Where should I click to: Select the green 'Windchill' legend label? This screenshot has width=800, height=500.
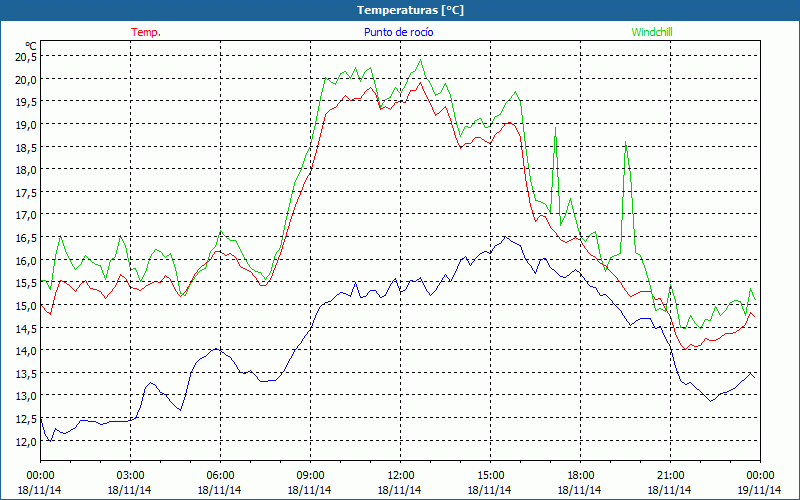652,32
